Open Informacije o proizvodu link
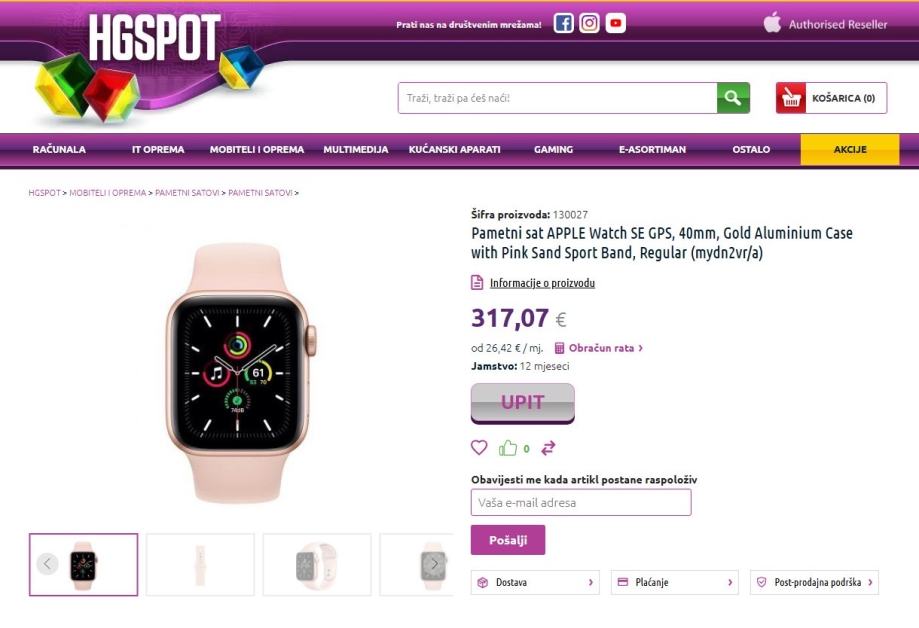 (542, 283)
